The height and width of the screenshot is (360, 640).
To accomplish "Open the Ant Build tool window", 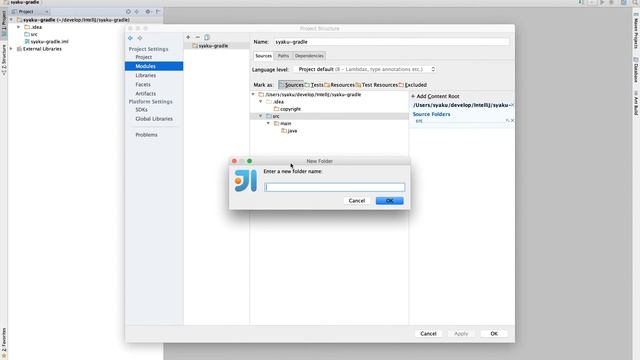I will tap(636, 103).
